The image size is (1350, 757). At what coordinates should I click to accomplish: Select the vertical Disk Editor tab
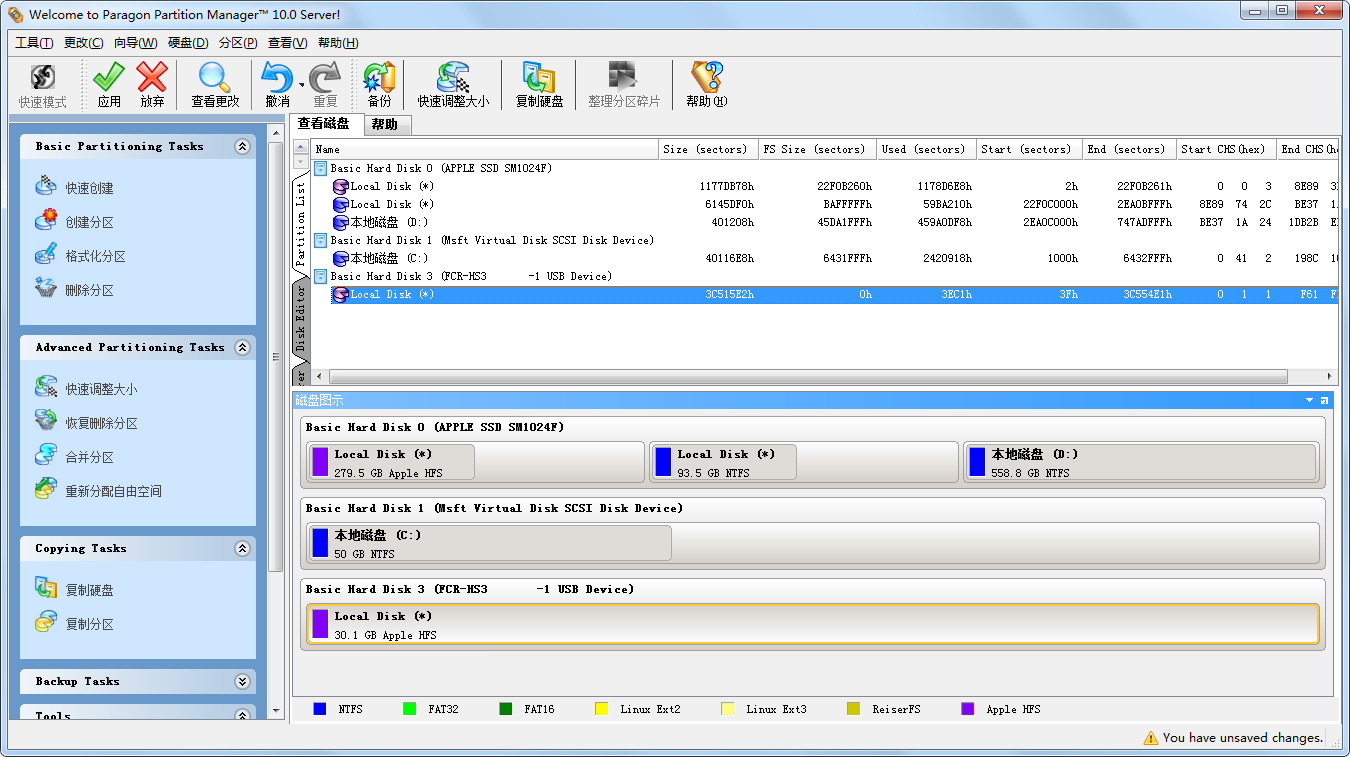click(x=301, y=317)
